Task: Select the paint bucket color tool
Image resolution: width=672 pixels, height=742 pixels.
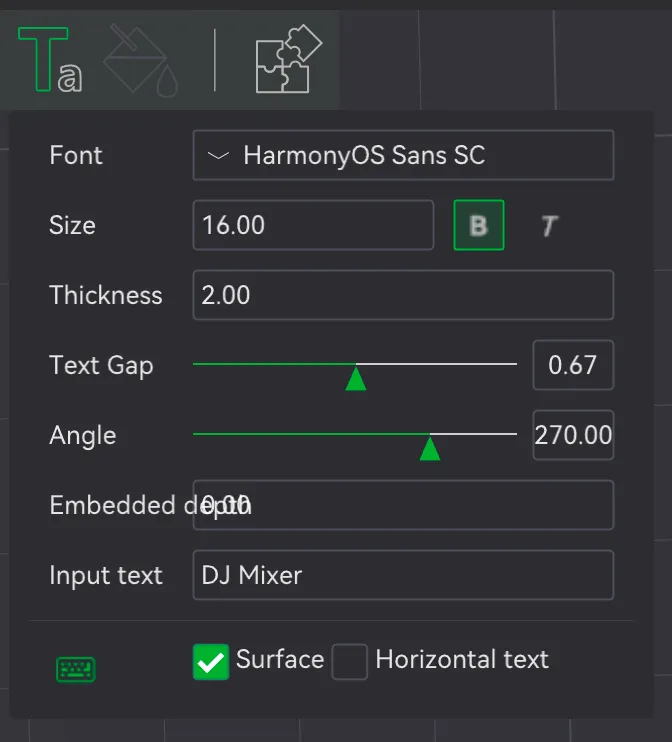Action: [x=141, y=60]
